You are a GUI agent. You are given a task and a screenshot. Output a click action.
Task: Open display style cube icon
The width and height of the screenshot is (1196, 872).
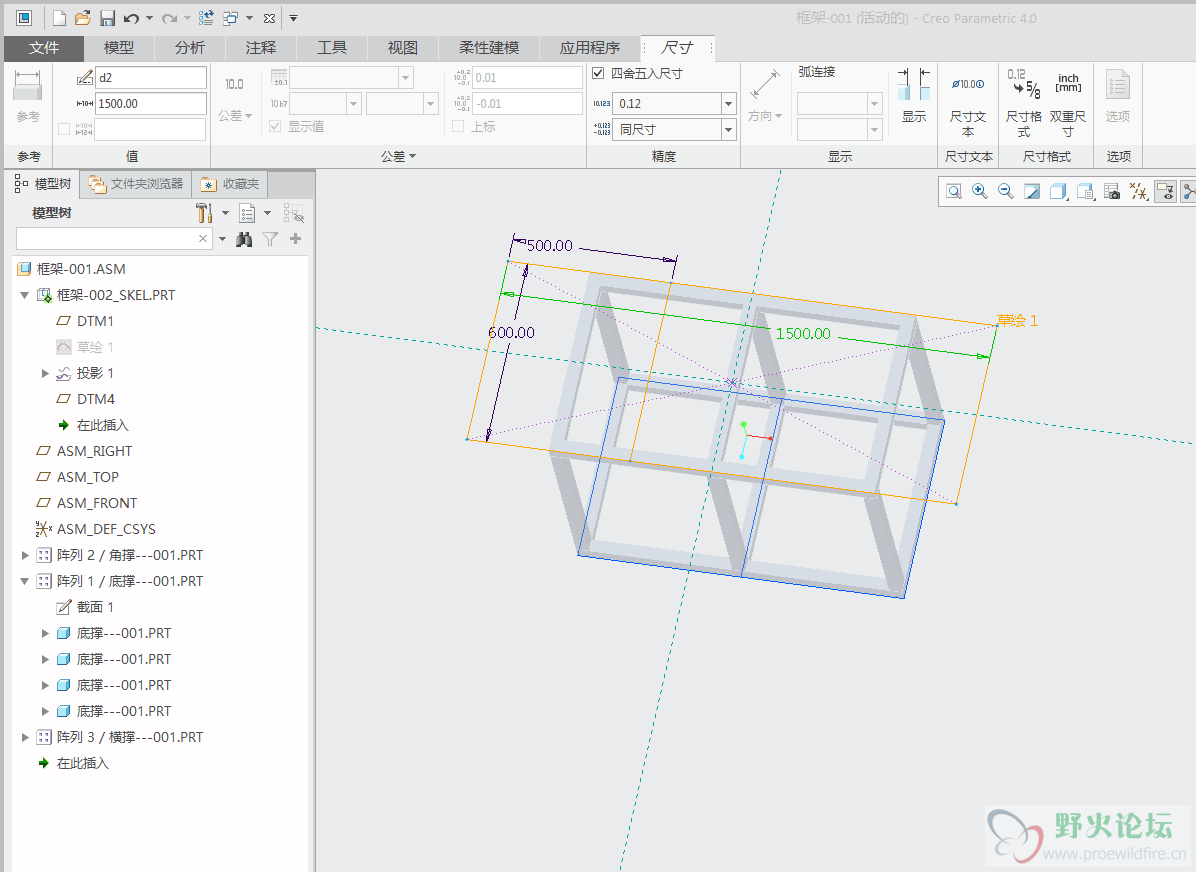pos(1058,191)
